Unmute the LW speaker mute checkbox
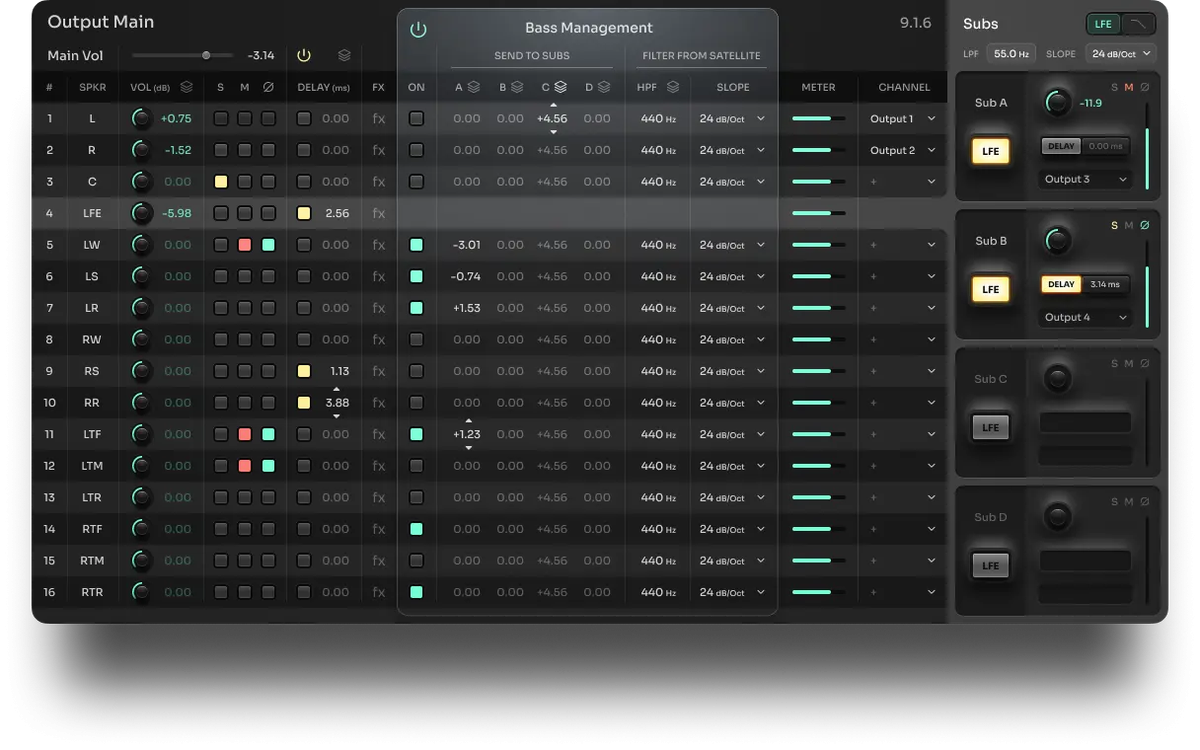 [244, 245]
